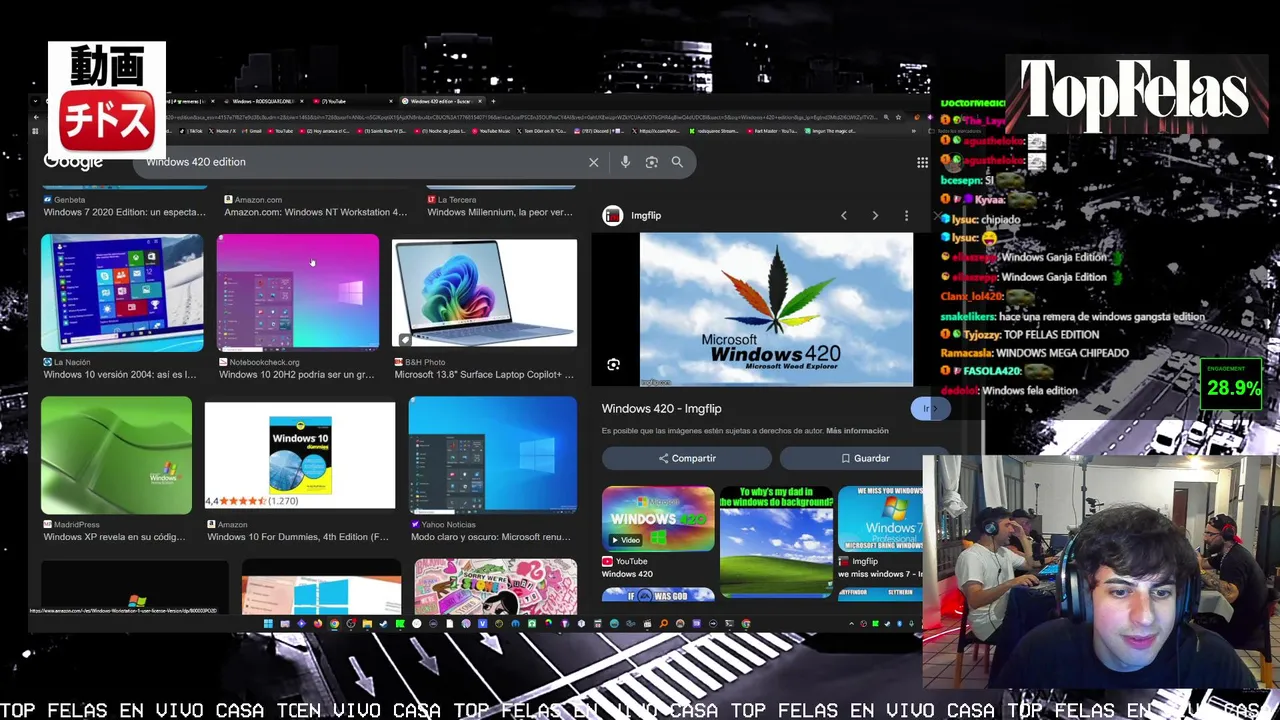Open the YouTube Music bookmark
The width and height of the screenshot is (1280, 720).
pos(491,131)
